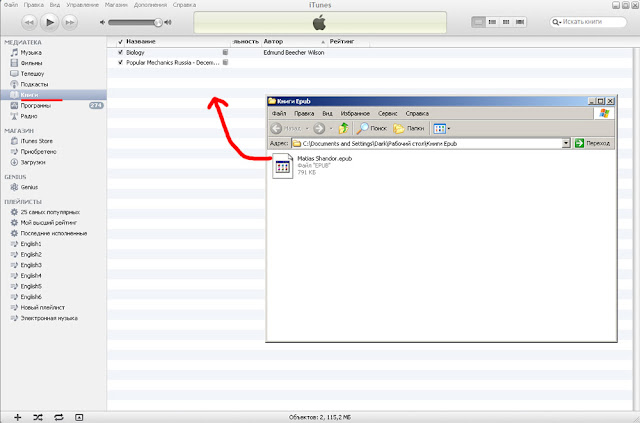Toggle shuffle in iTunes bottom bar
The image size is (640, 423).
coord(38,417)
